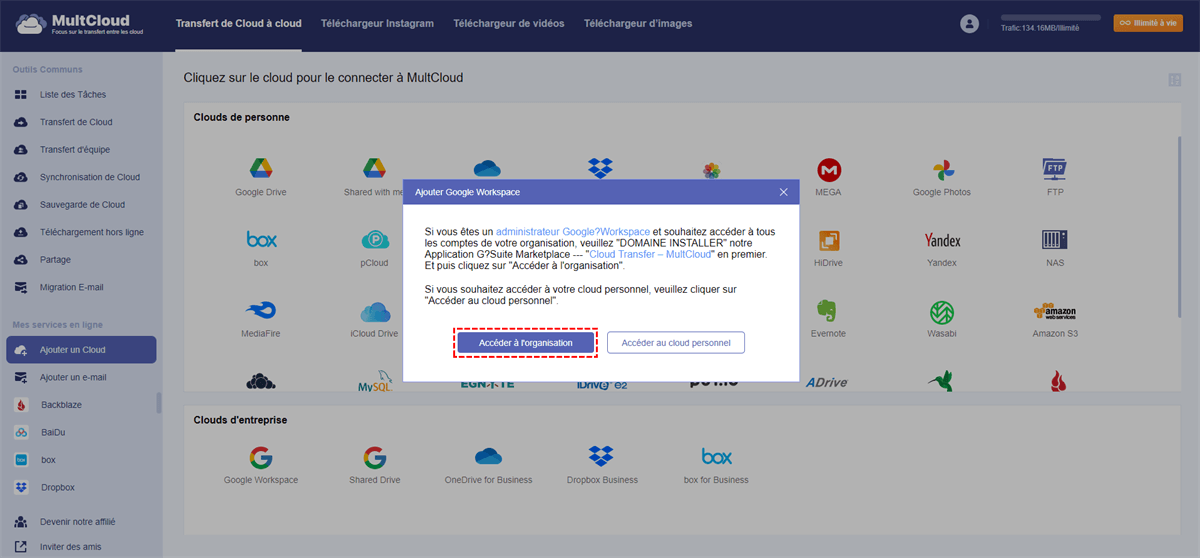
Task: Open the user account avatar icon
Action: coord(968,23)
